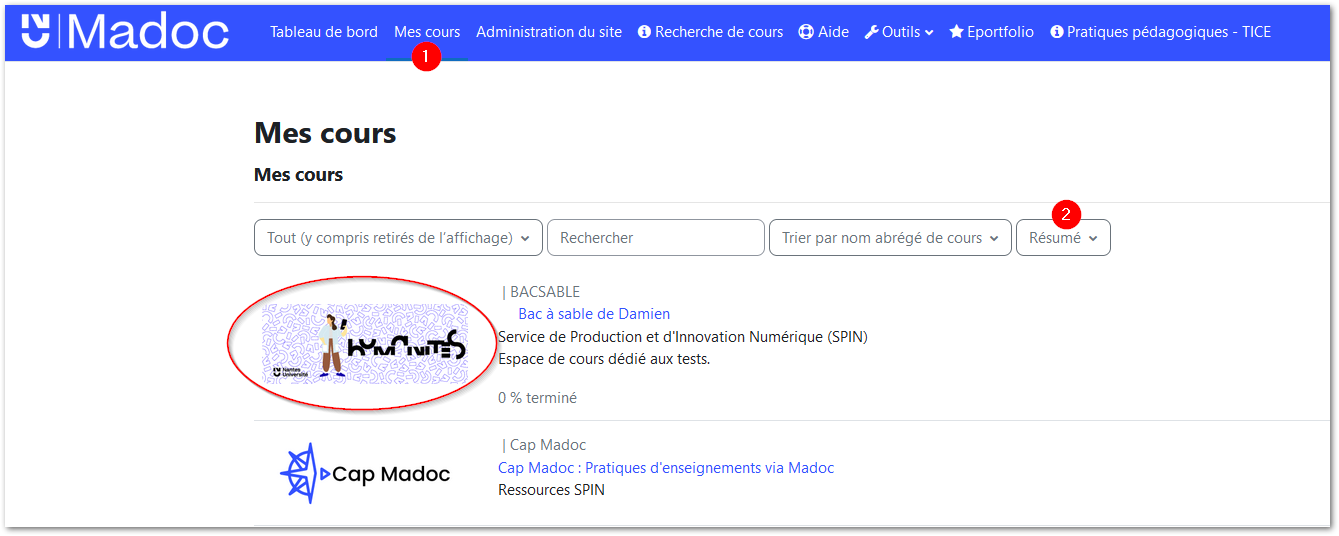
Task: Click the info icon beside Recherche de cours
Action: tap(644, 32)
